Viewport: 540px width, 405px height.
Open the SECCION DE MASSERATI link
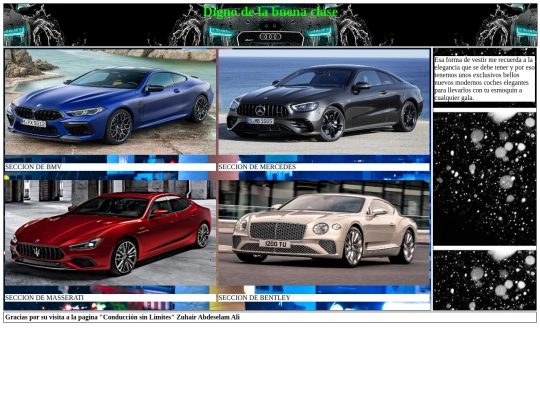pos(44,298)
